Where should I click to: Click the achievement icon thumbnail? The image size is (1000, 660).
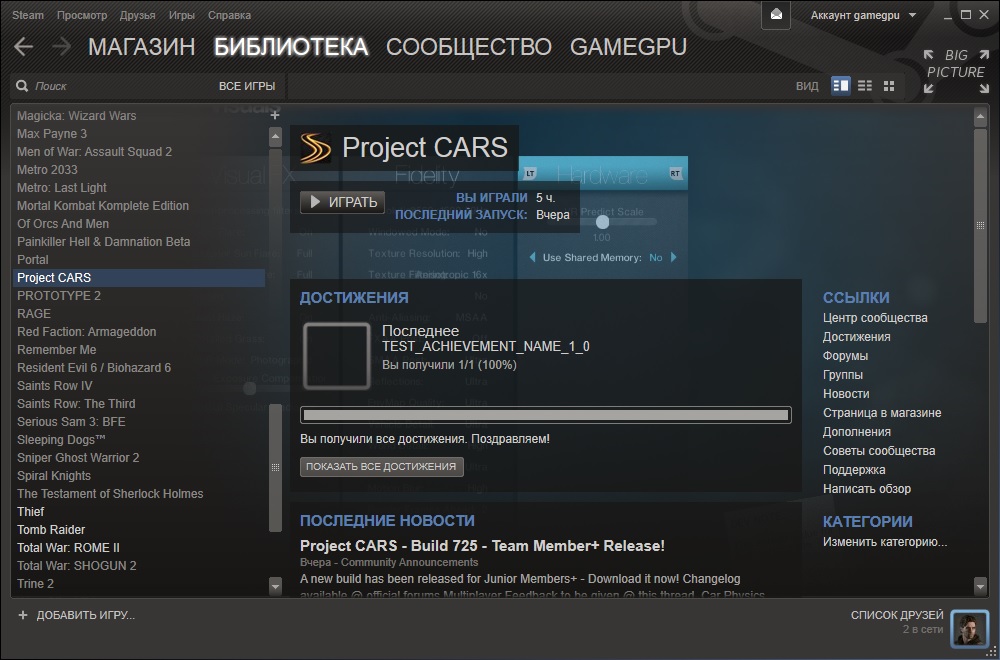pos(337,356)
